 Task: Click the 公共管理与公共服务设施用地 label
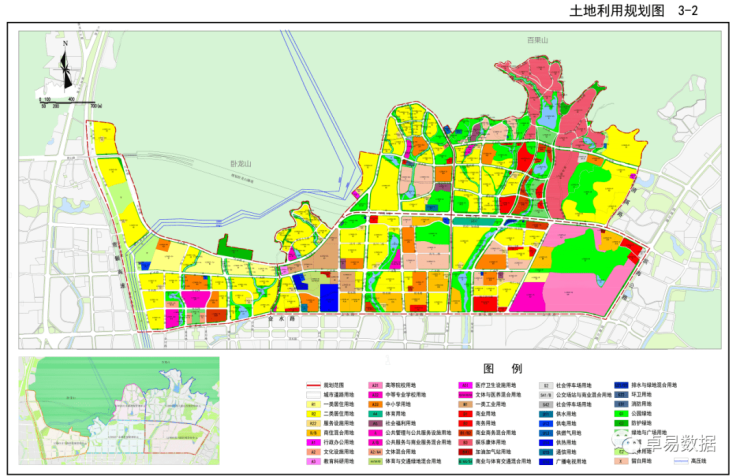[x=419, y=433]
